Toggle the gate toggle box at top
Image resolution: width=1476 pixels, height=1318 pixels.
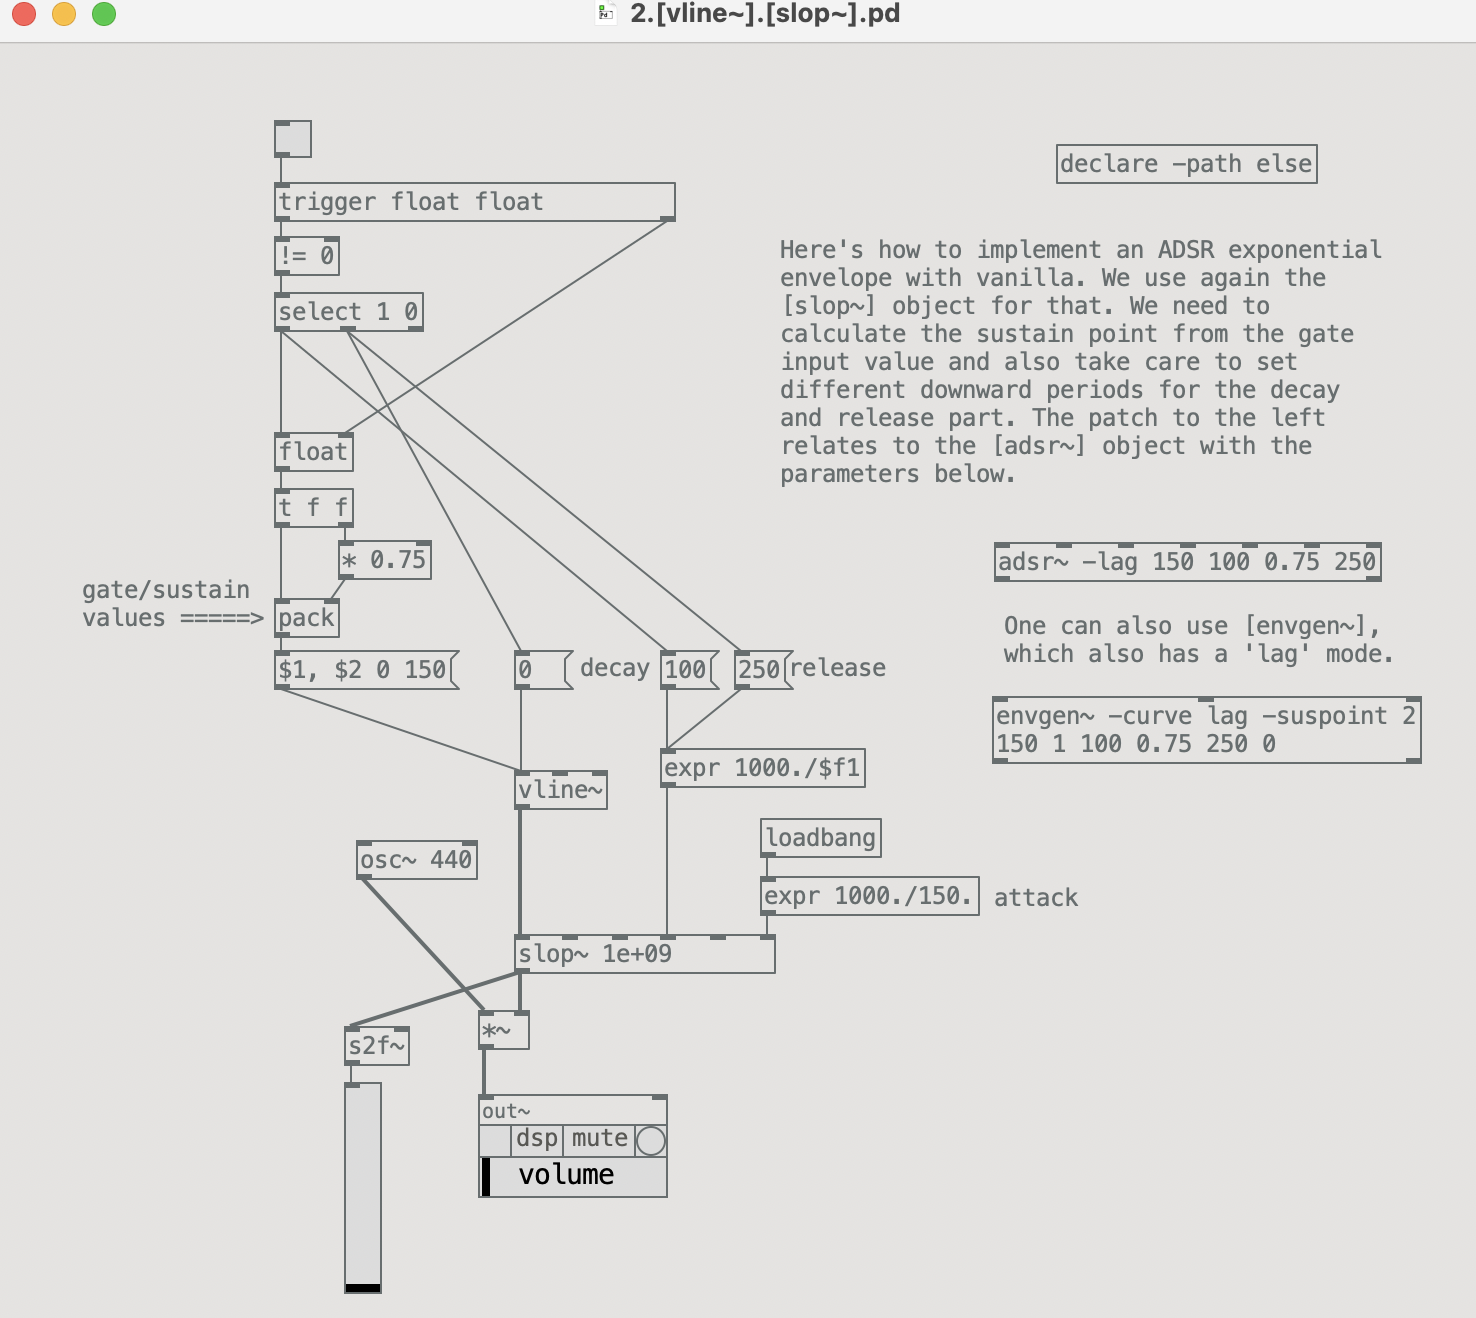tap(293, 139)
